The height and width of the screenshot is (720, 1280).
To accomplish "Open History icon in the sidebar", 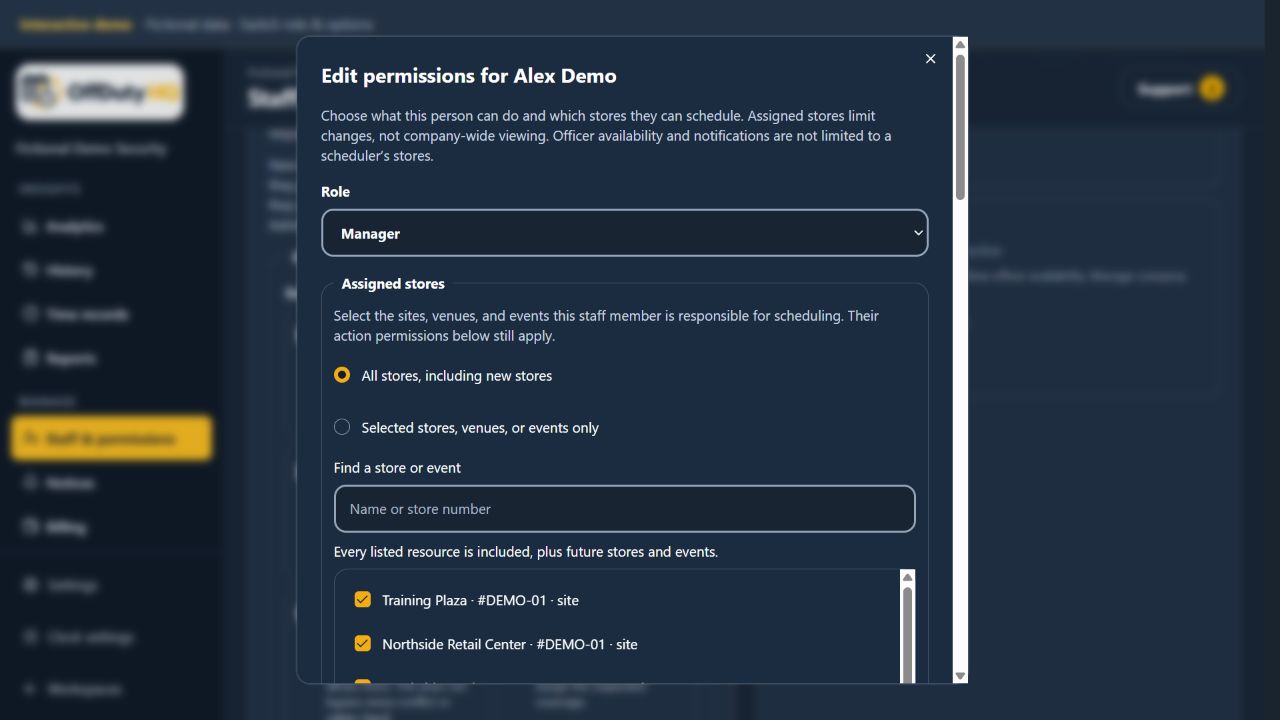I will tap(30, 270).
